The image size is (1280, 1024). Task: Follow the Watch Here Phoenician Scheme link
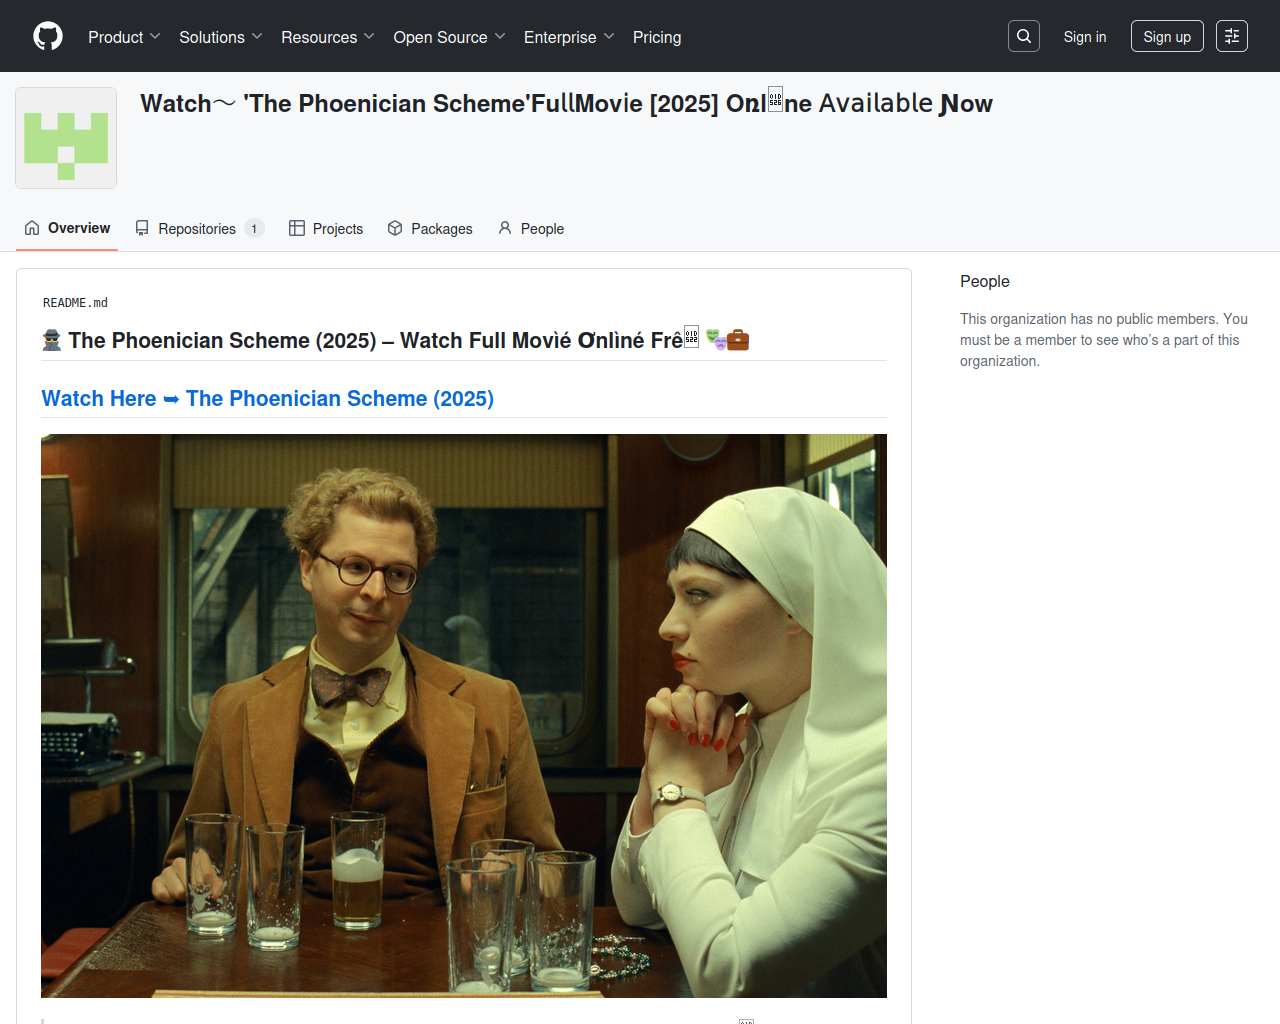[x=267, y=398]
